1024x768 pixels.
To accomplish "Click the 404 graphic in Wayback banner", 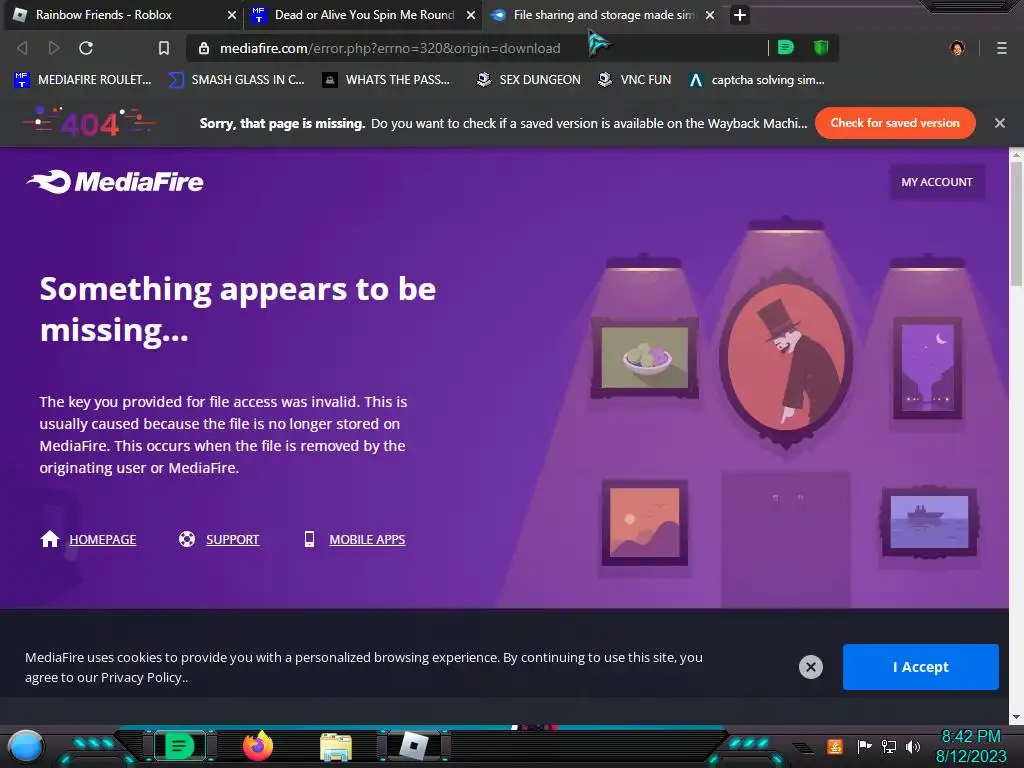I will (x=90, y=123).
